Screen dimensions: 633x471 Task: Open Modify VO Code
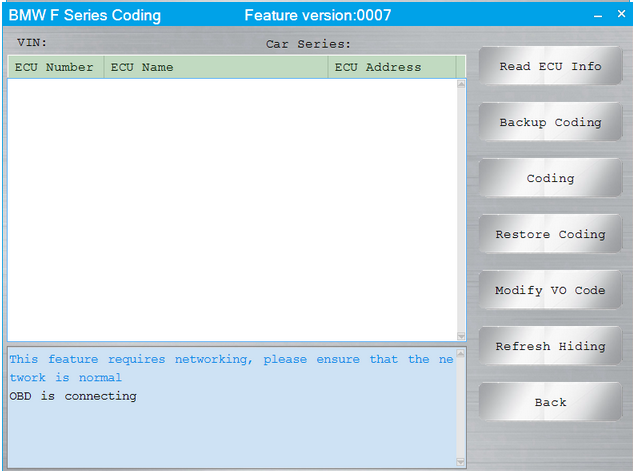(550, 290)
